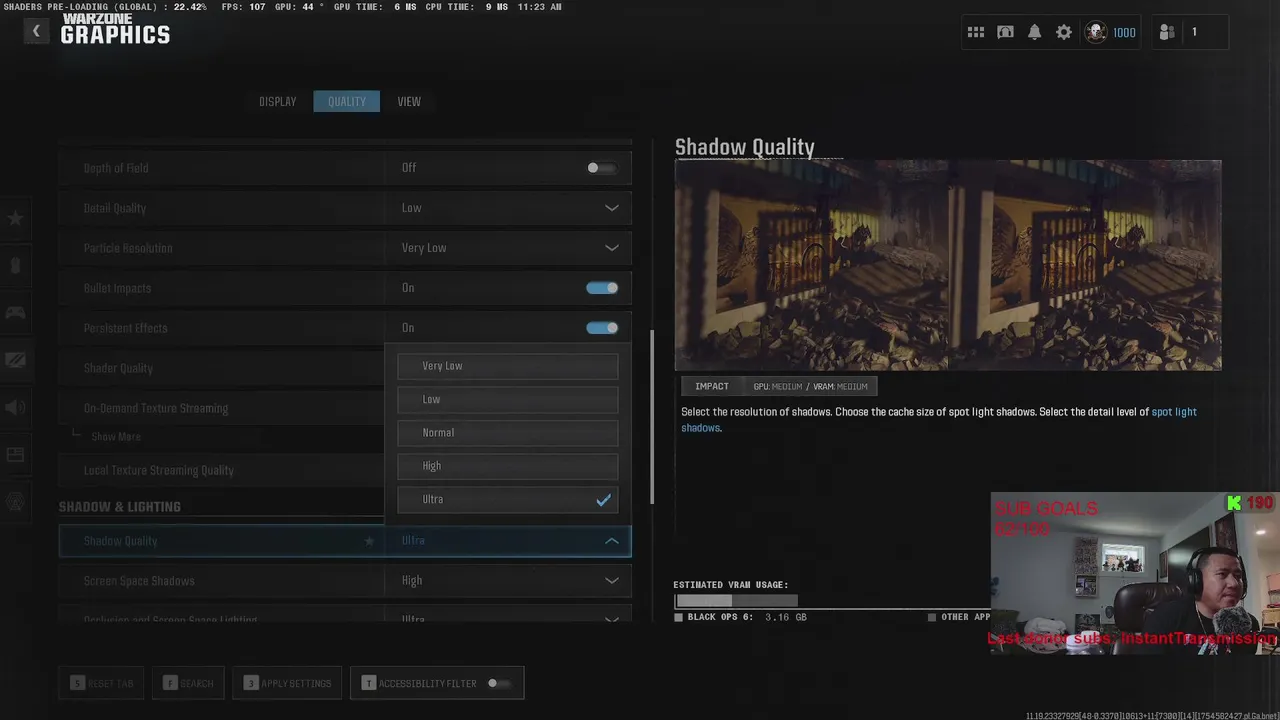Collapse the Shadow Quality dropdown chevron
The image size is (1280, 720).
[x=611, y=541]
